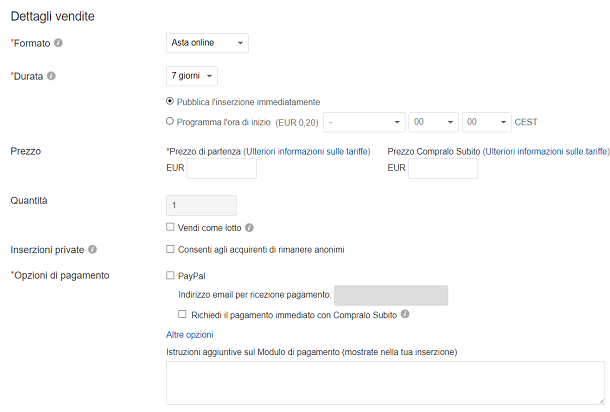
Task: Open info icon for immediate payment option
Action: (405, 314)
